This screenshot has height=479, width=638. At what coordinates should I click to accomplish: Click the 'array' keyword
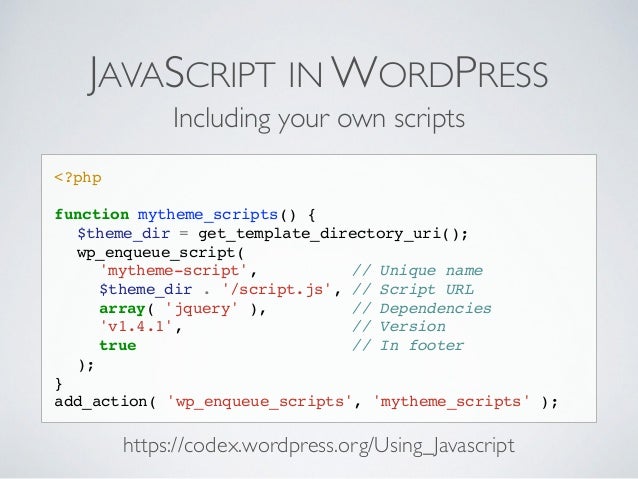click(122, 309)
